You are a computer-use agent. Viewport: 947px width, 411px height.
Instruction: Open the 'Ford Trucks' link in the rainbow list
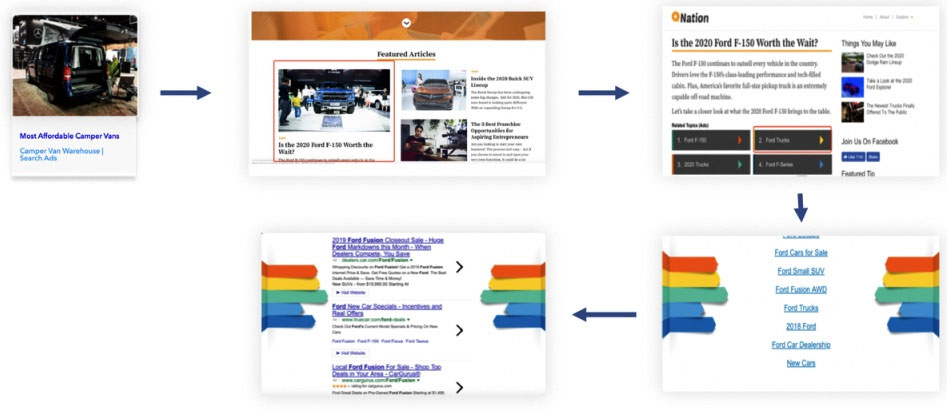click(x=801, y=308)
